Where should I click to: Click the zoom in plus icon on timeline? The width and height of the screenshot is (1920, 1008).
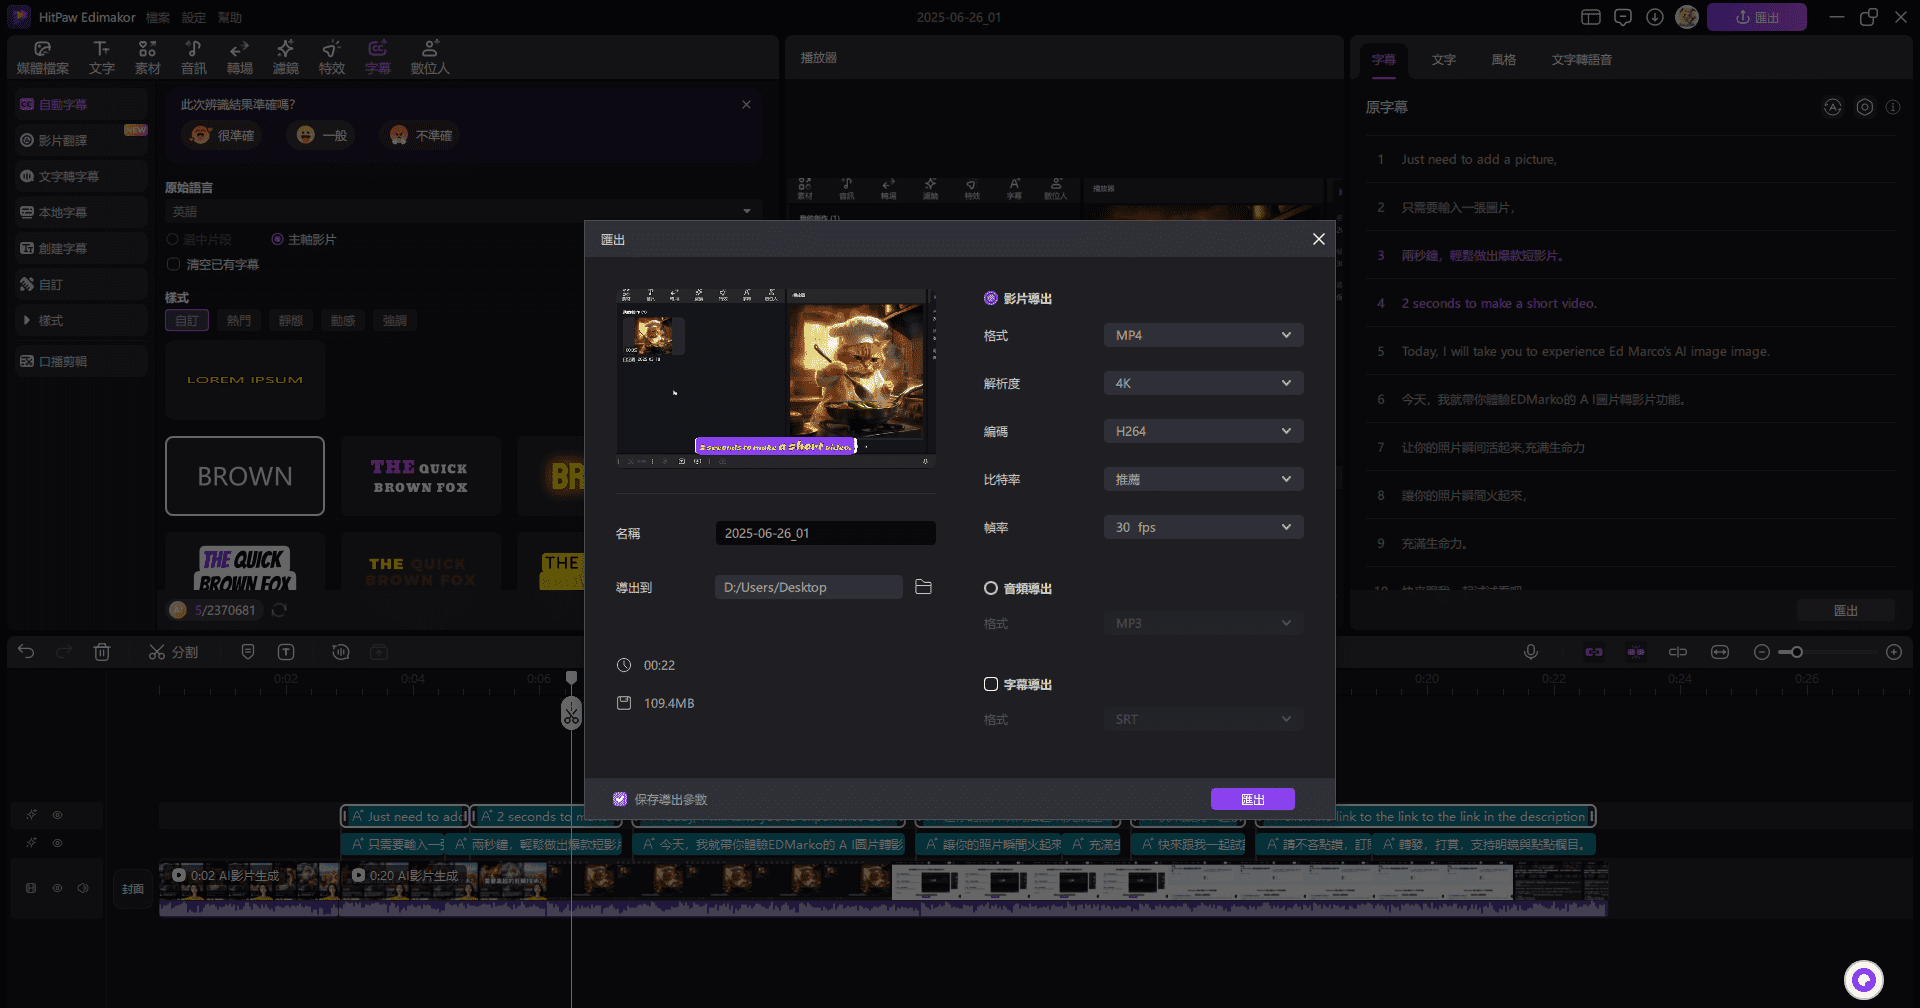click(x=1894, y=652)
